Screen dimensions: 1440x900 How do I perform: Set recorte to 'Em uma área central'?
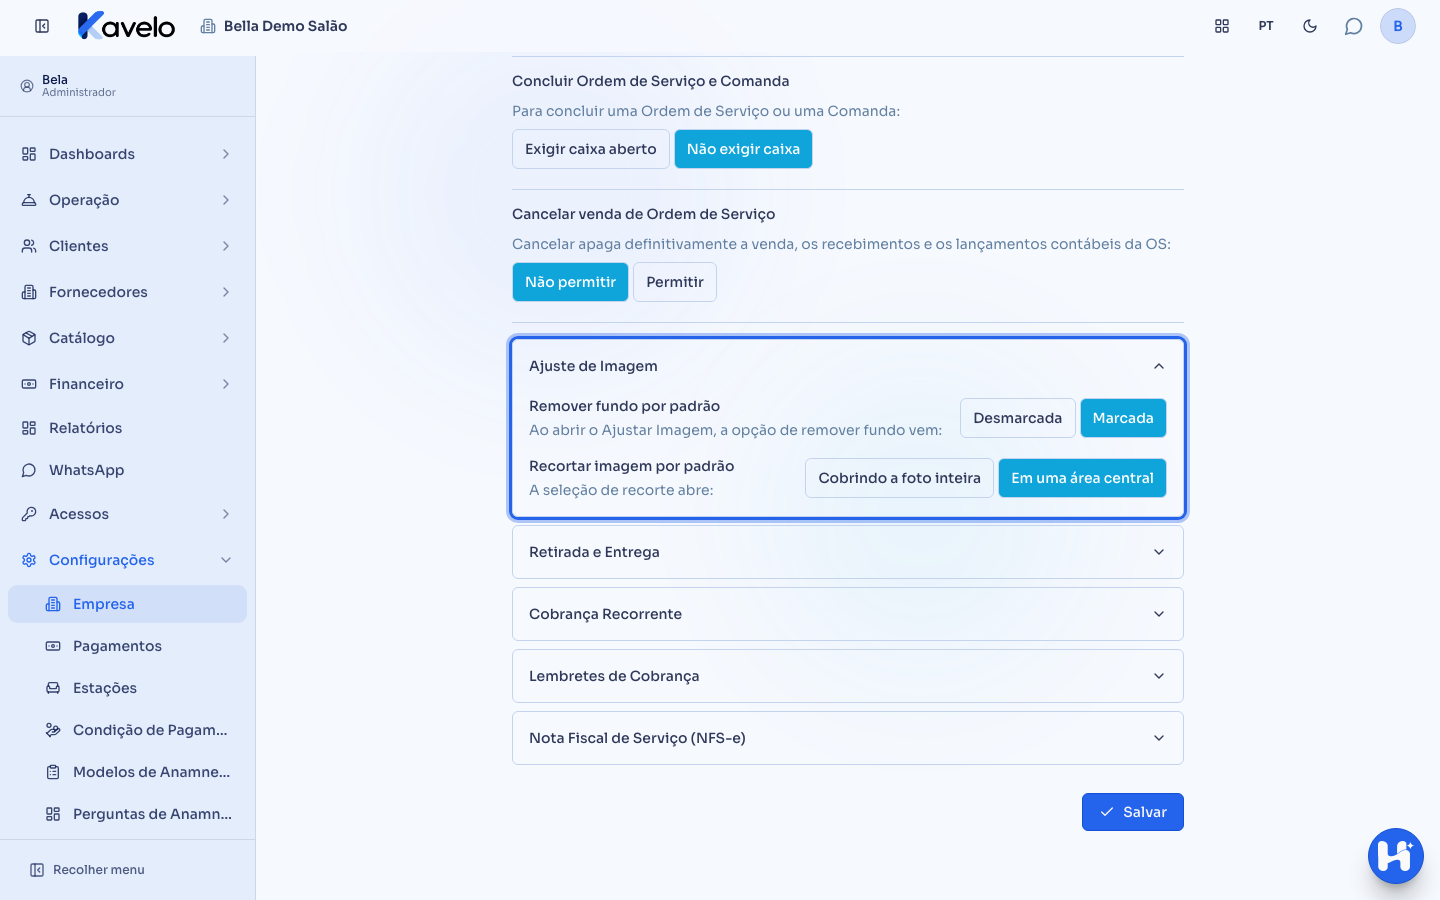pos(1082,478)
